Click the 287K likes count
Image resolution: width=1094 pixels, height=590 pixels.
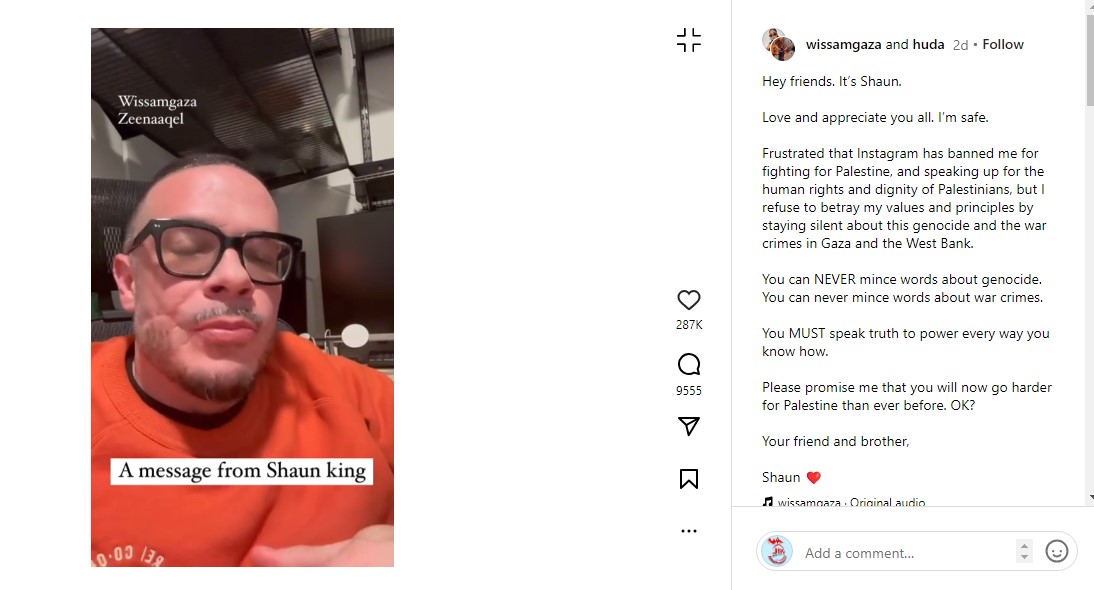pos(689,325)
